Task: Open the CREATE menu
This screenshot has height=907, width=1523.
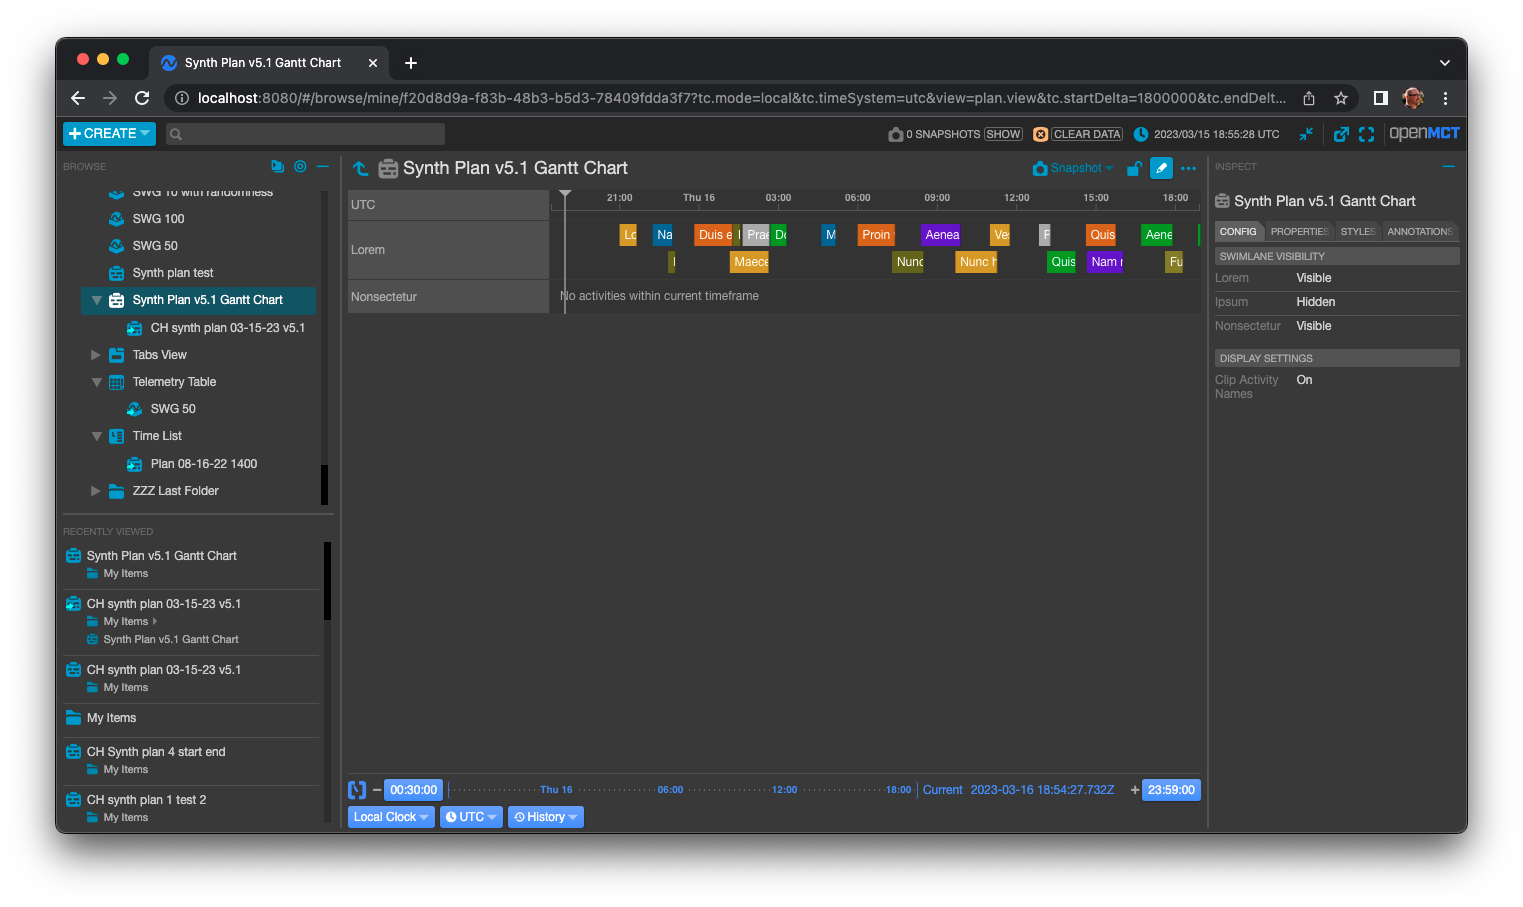Action: 109,133
